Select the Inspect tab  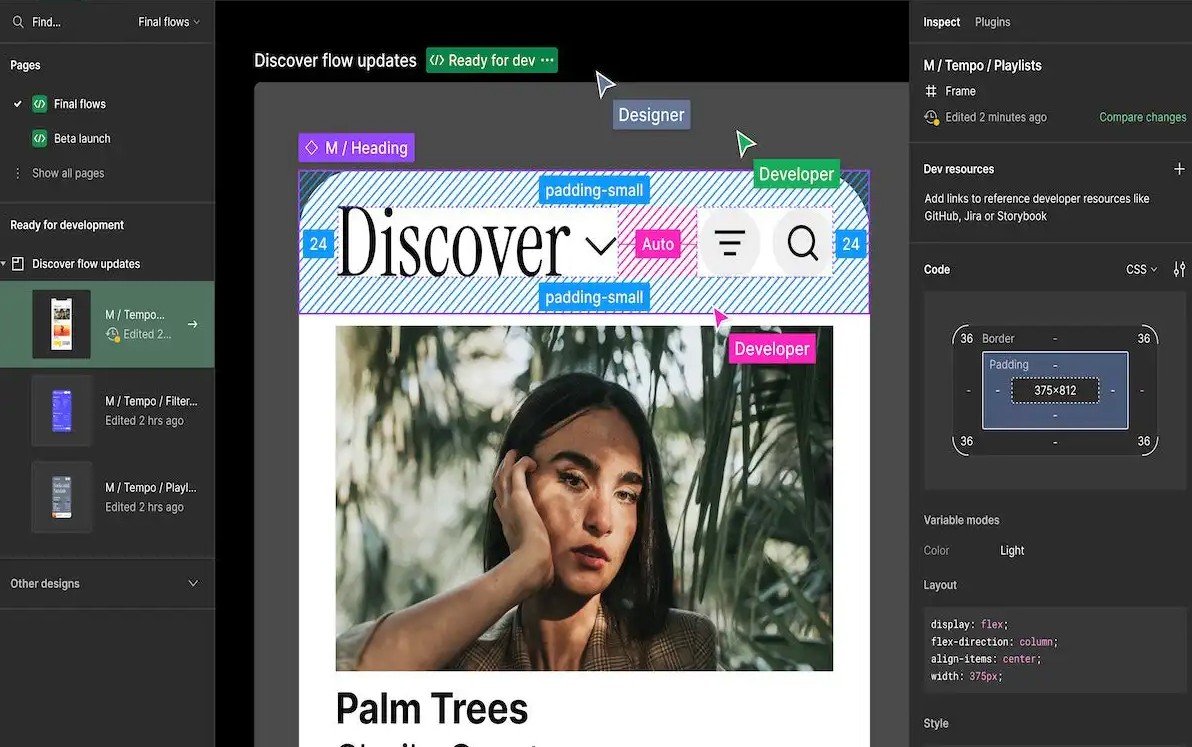[x=941, y=22]
